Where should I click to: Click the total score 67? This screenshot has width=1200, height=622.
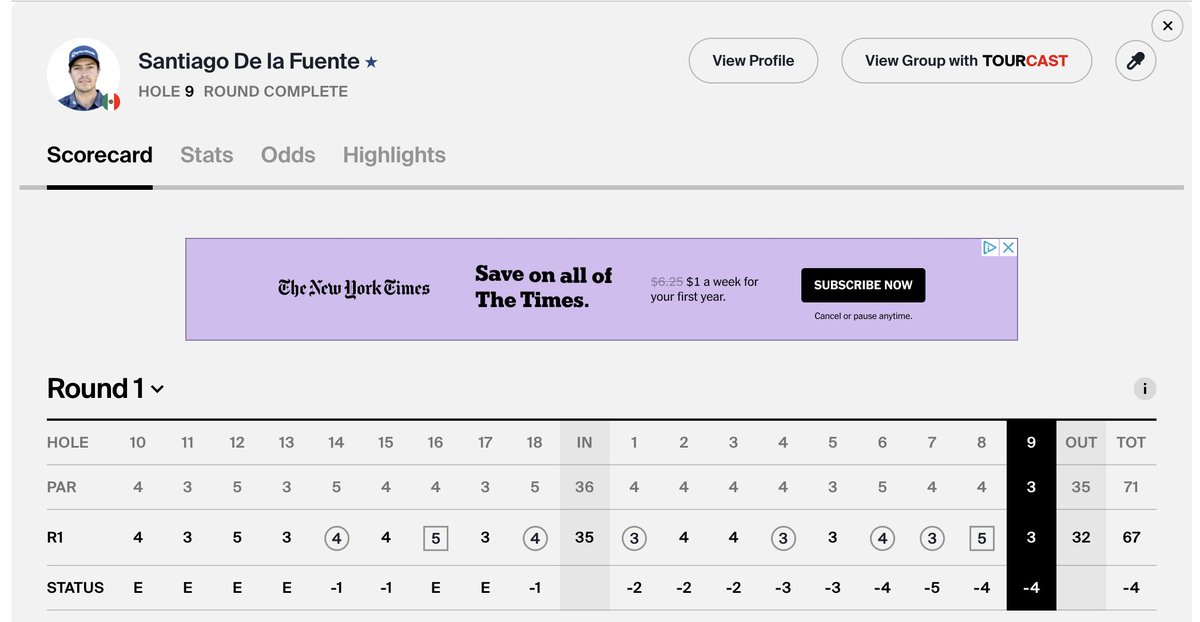(x=1131, y=538)
